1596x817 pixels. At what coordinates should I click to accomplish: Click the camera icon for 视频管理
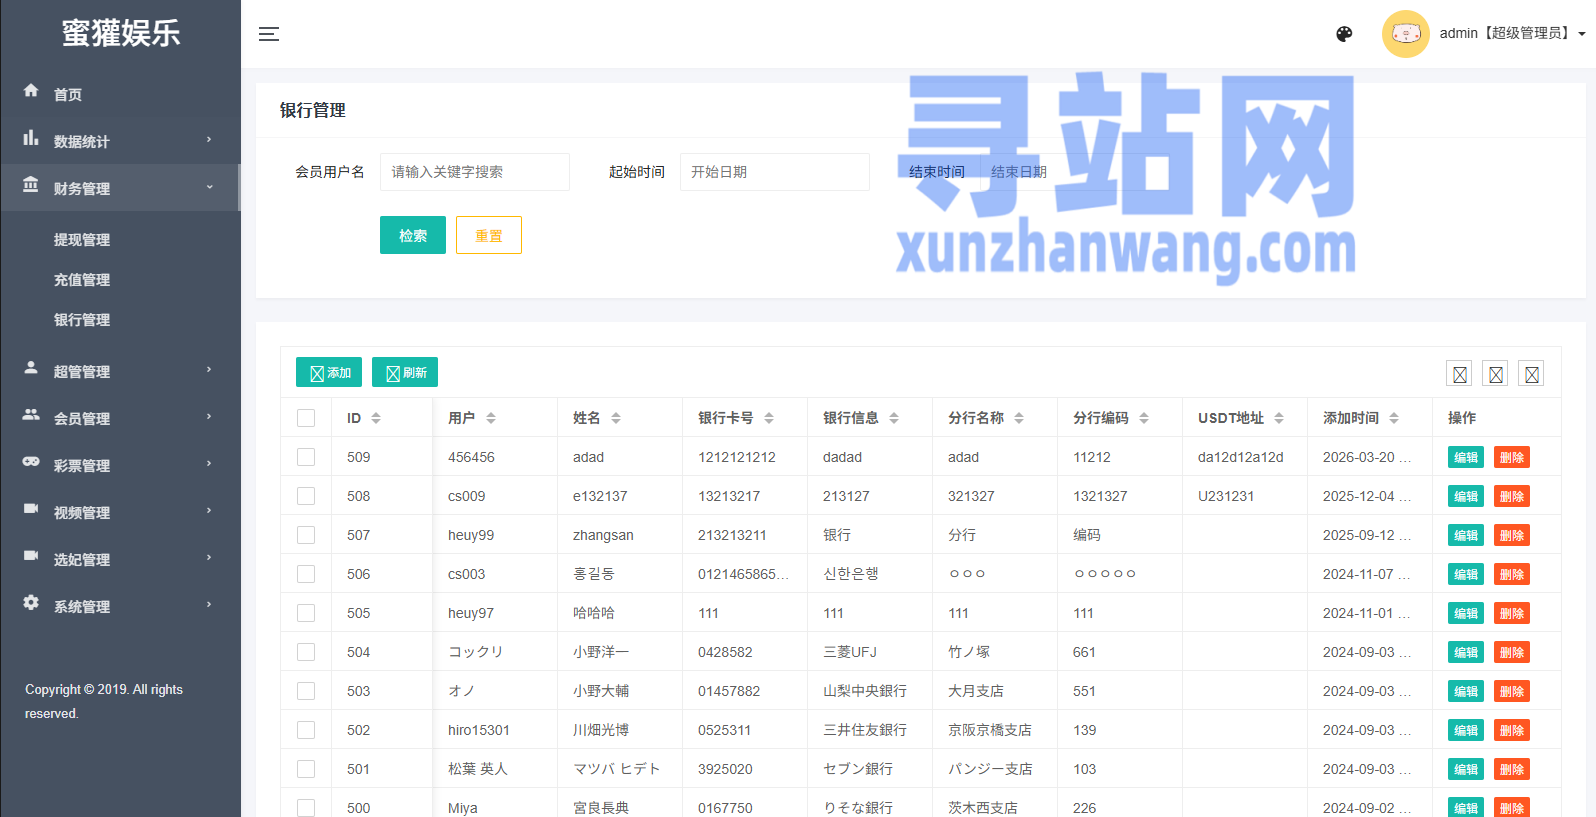[x=31, y=509]
